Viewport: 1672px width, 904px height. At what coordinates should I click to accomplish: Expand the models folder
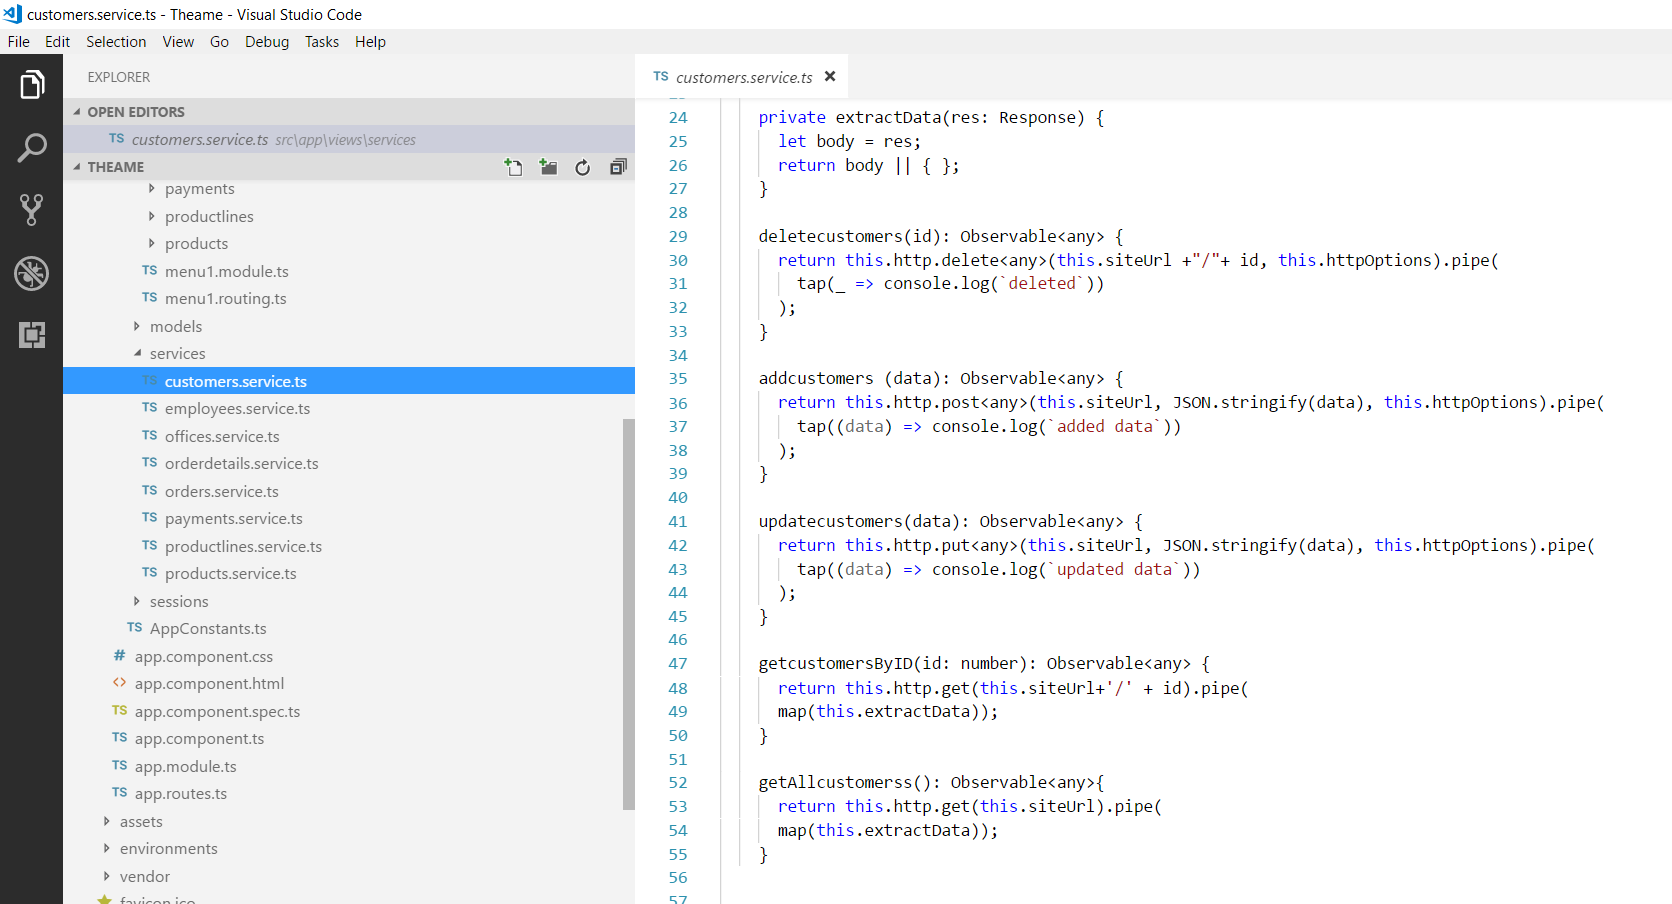[x=175, y=326]
